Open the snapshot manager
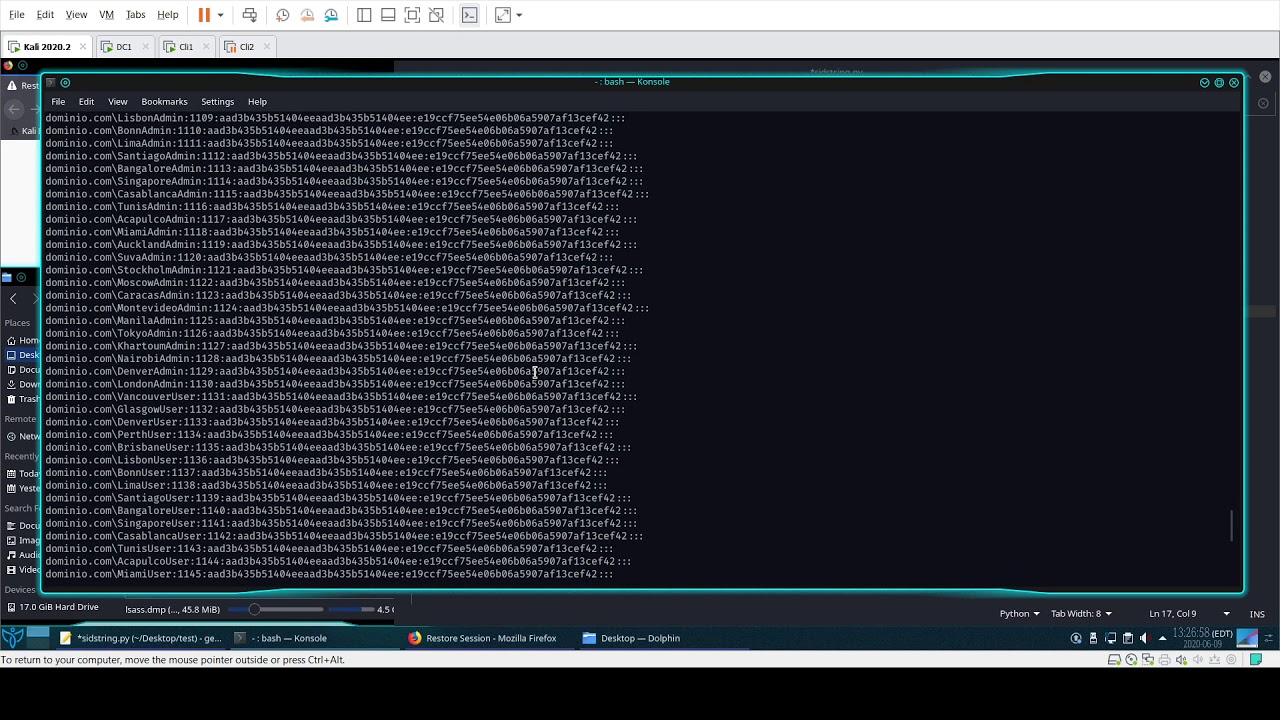The width and height of the screenshot is (1280, 720). 331,15
